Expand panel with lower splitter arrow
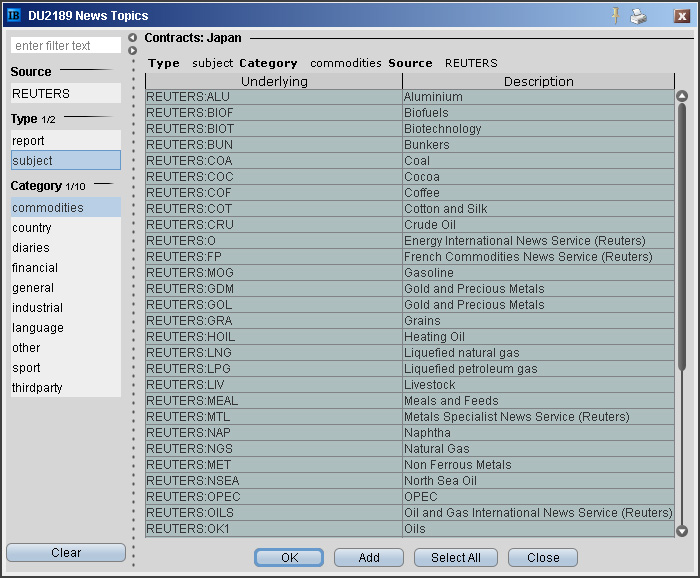700x578 pixels. pos(133,50)
